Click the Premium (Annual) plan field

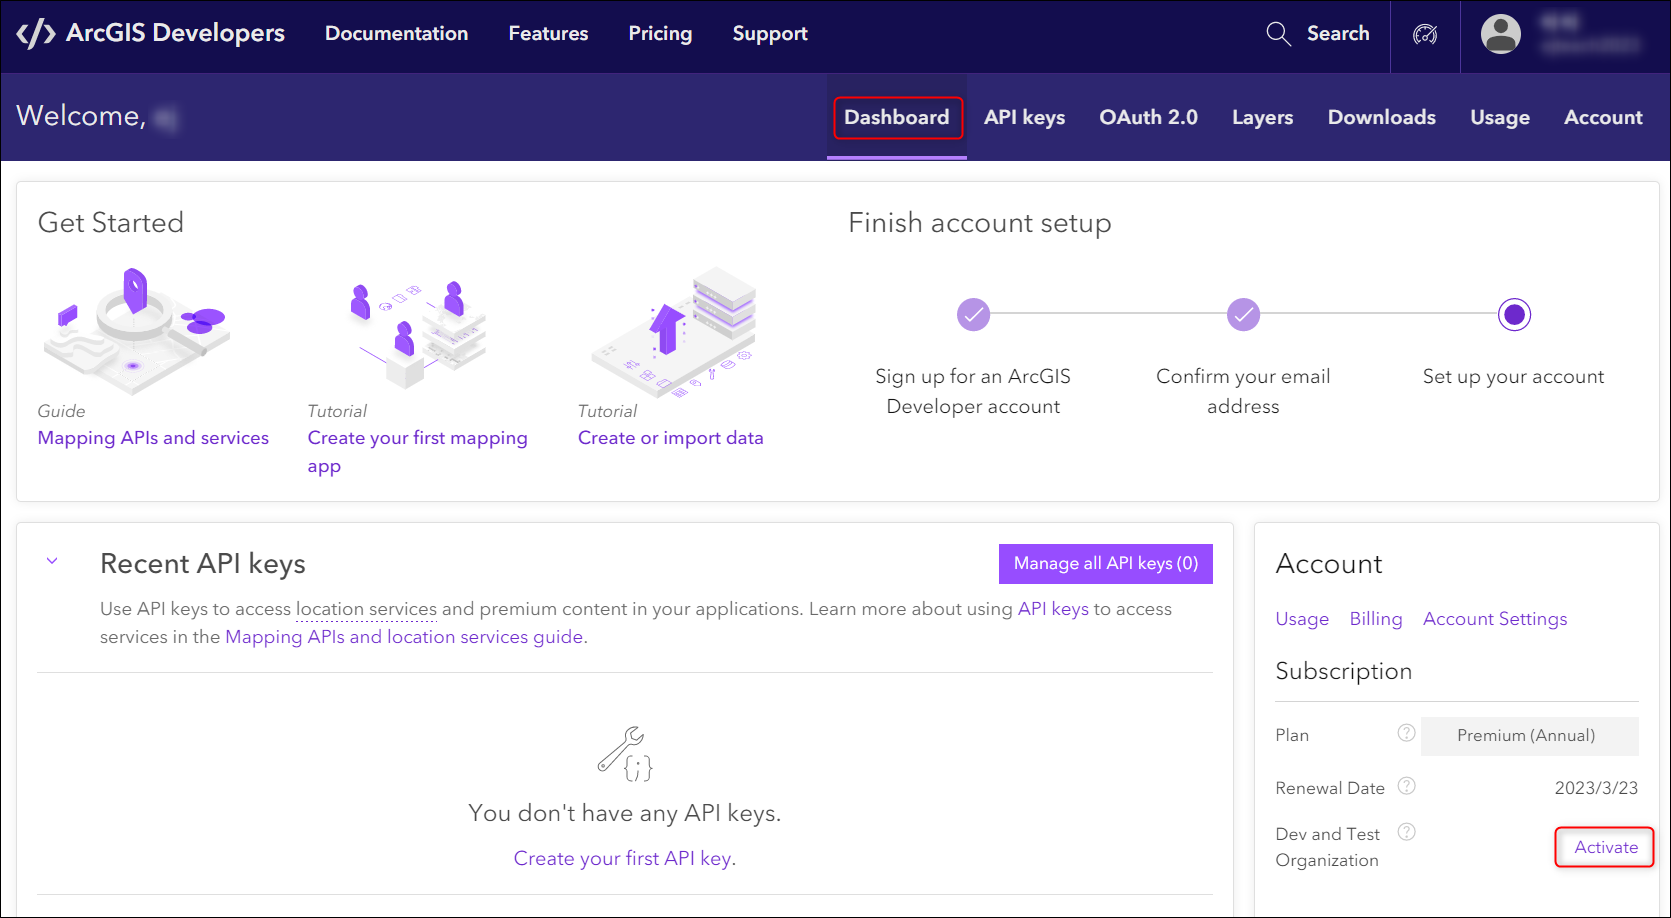click(1530, 736)
